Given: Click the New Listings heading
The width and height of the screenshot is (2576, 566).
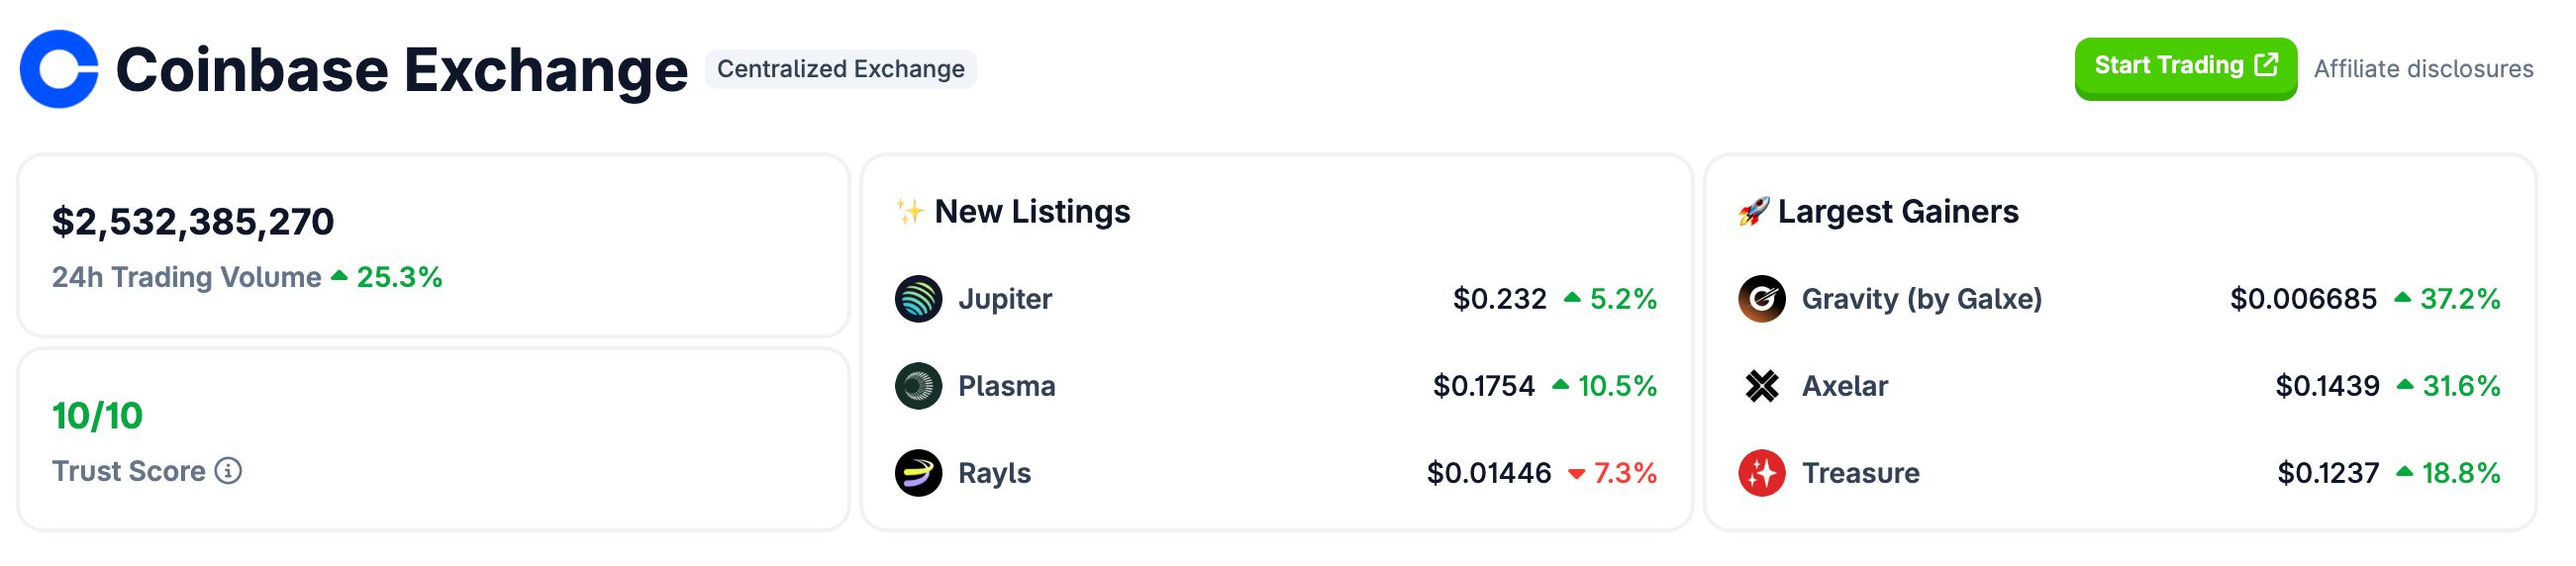Looking at the screenshot, I should [x=1031, y=212].
